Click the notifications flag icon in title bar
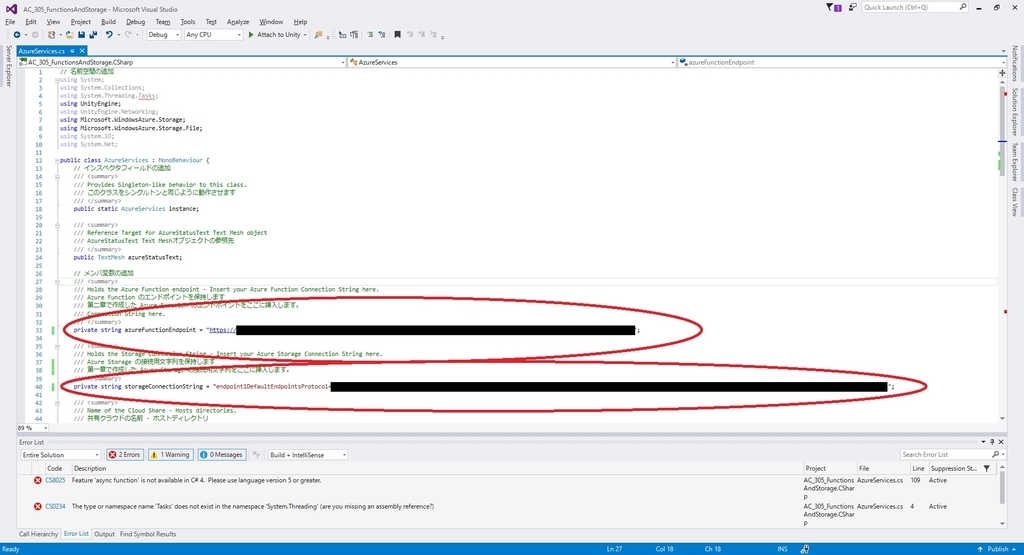Screen dimensions: 1024x555 click(833, 7)
